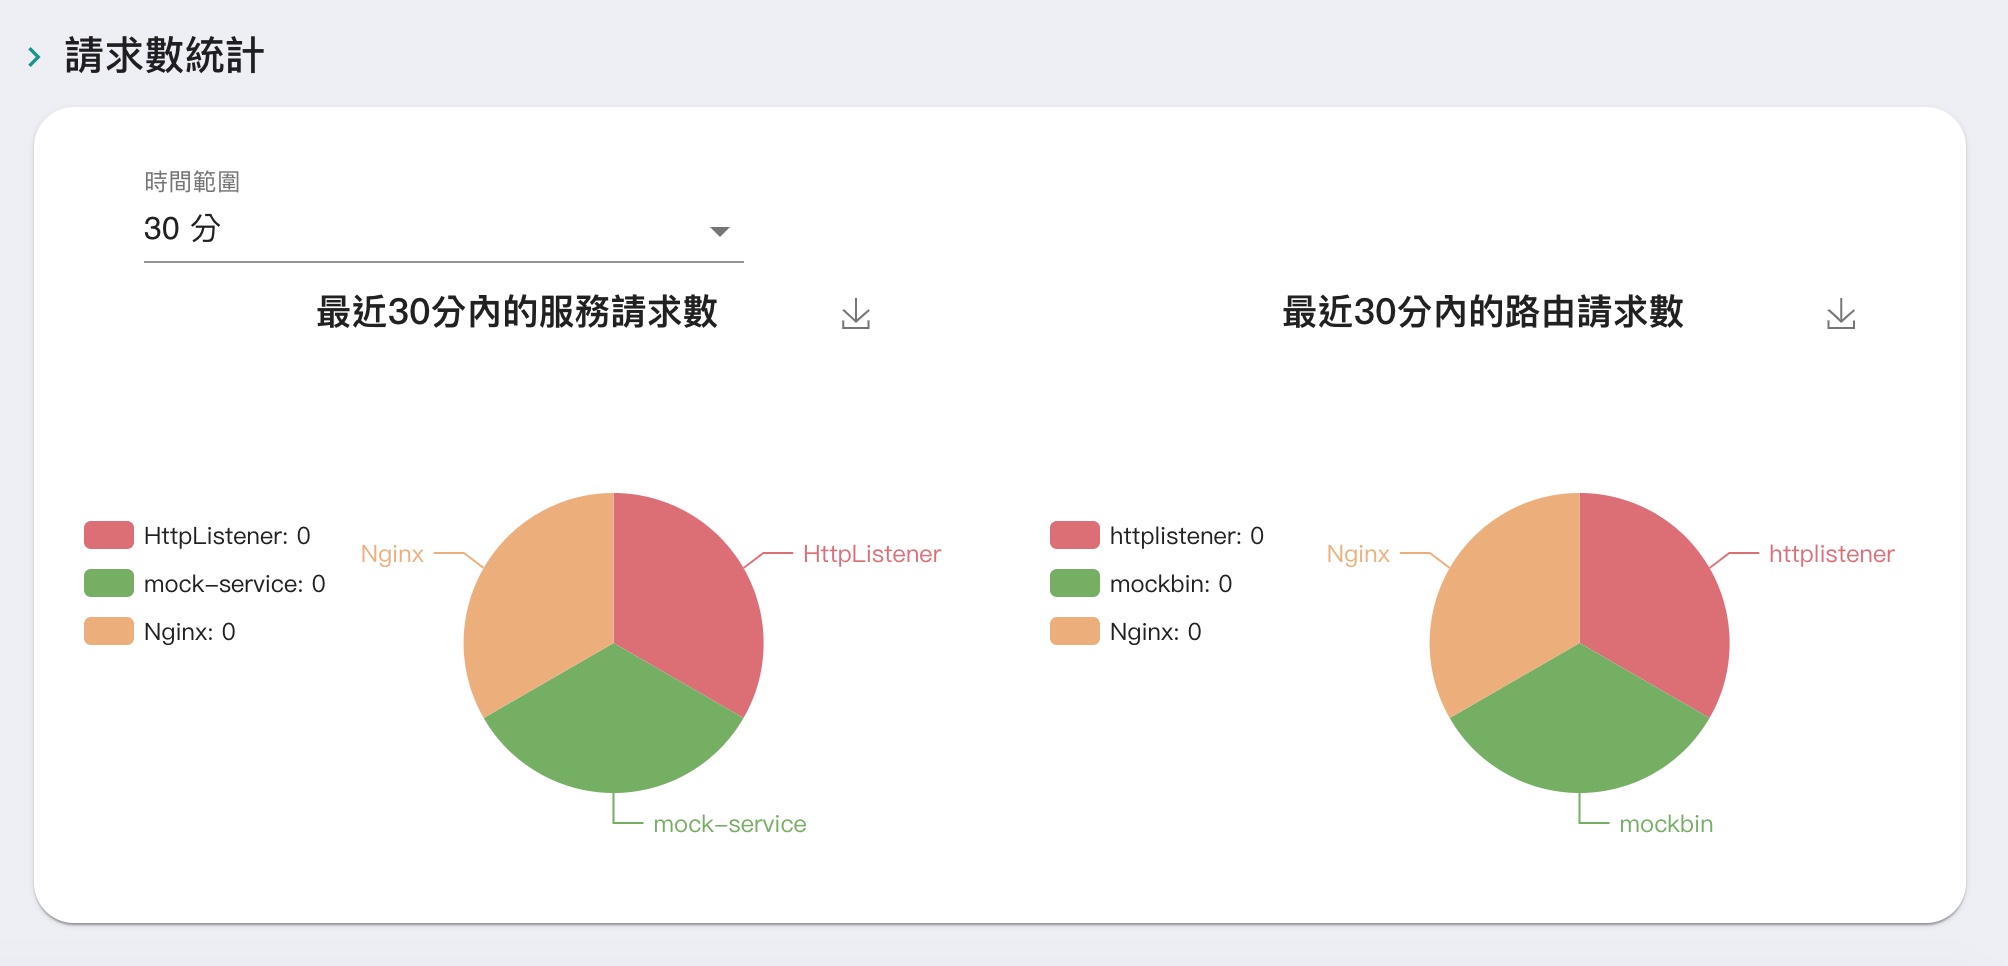
Task: Click the 最近30分內的路由請求數 chart title
Action: pyautogui.click(x=1483, y=312)
